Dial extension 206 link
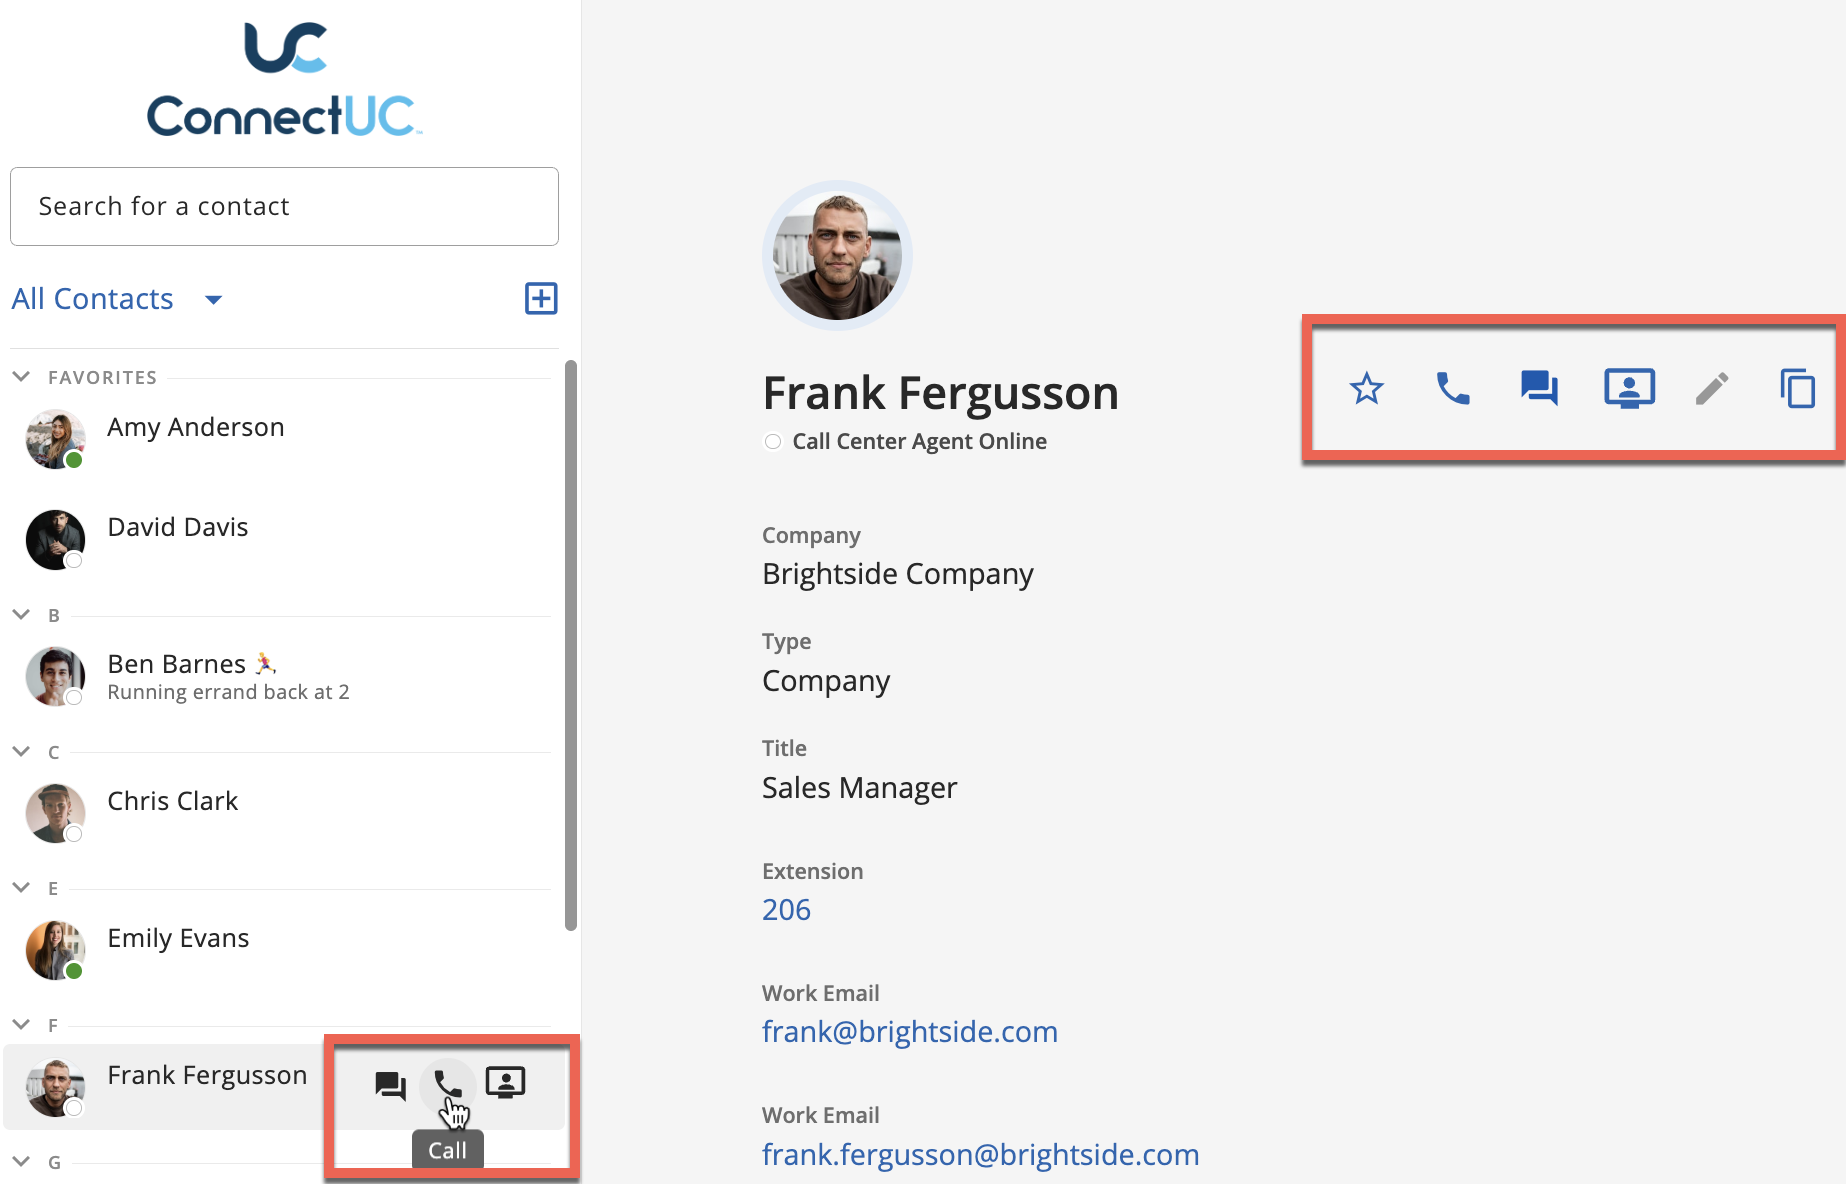Image resolution: width=1846 pixels, height=1184 pixels. tap(786, 910)
